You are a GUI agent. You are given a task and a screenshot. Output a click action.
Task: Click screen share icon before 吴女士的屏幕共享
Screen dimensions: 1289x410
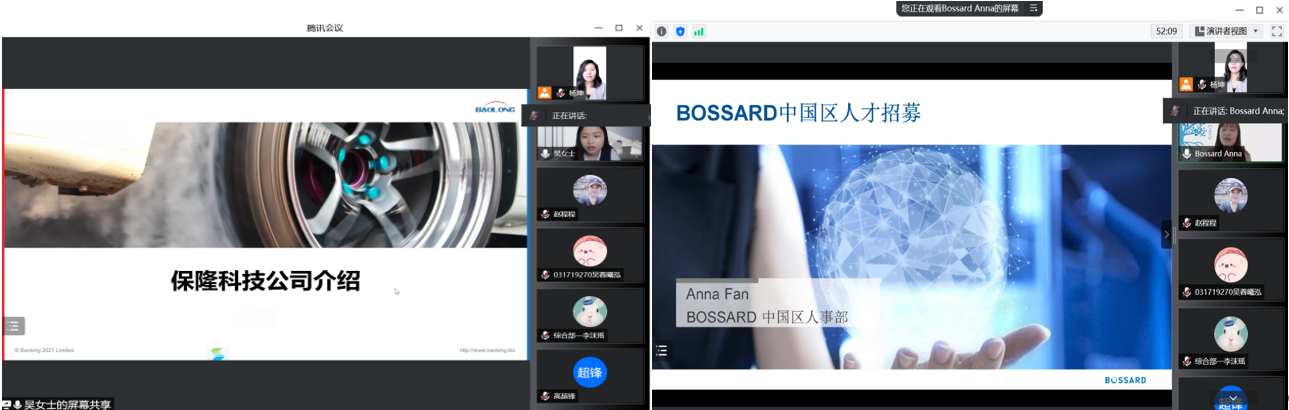pyautogui.click(x=7, y=404)
